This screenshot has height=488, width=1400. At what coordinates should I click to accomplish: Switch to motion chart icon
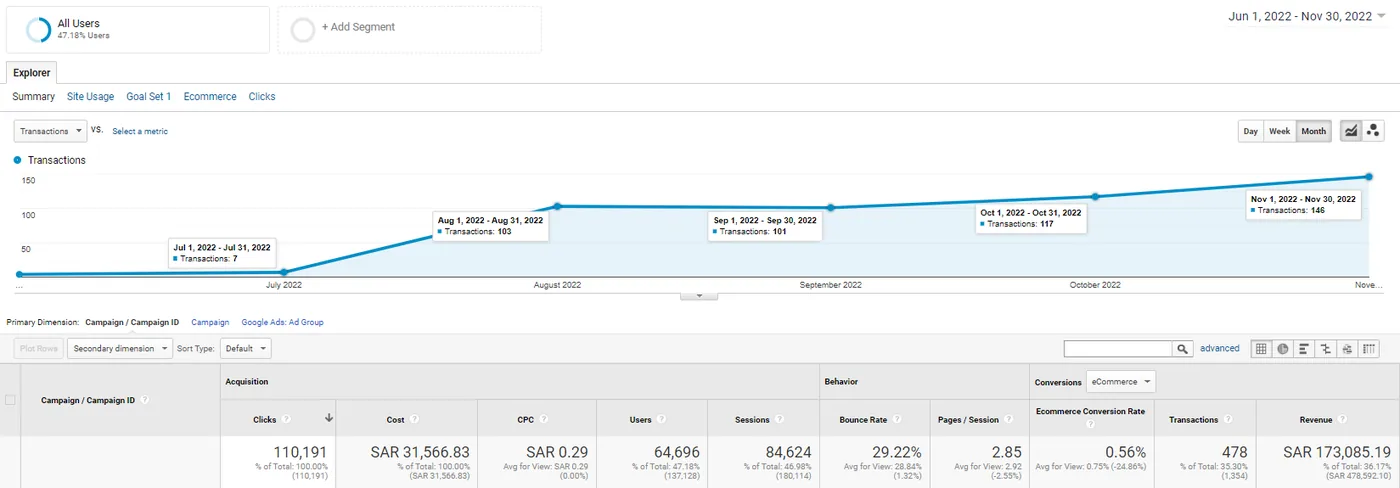[1373, 131]
